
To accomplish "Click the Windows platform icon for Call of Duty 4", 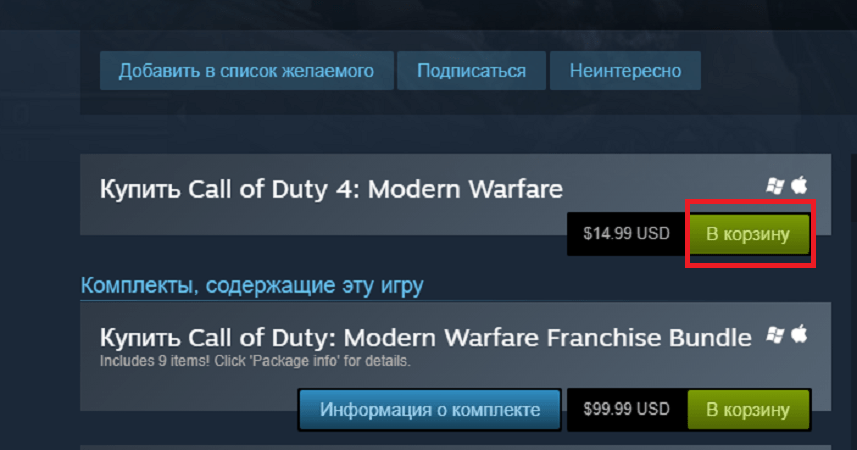I will click(774, 186).
